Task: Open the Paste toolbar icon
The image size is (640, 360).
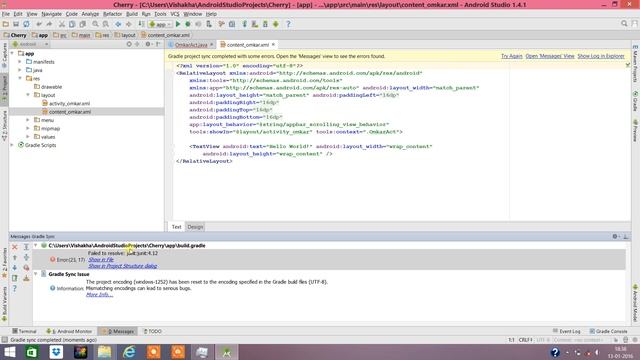Action: [82, 24]
